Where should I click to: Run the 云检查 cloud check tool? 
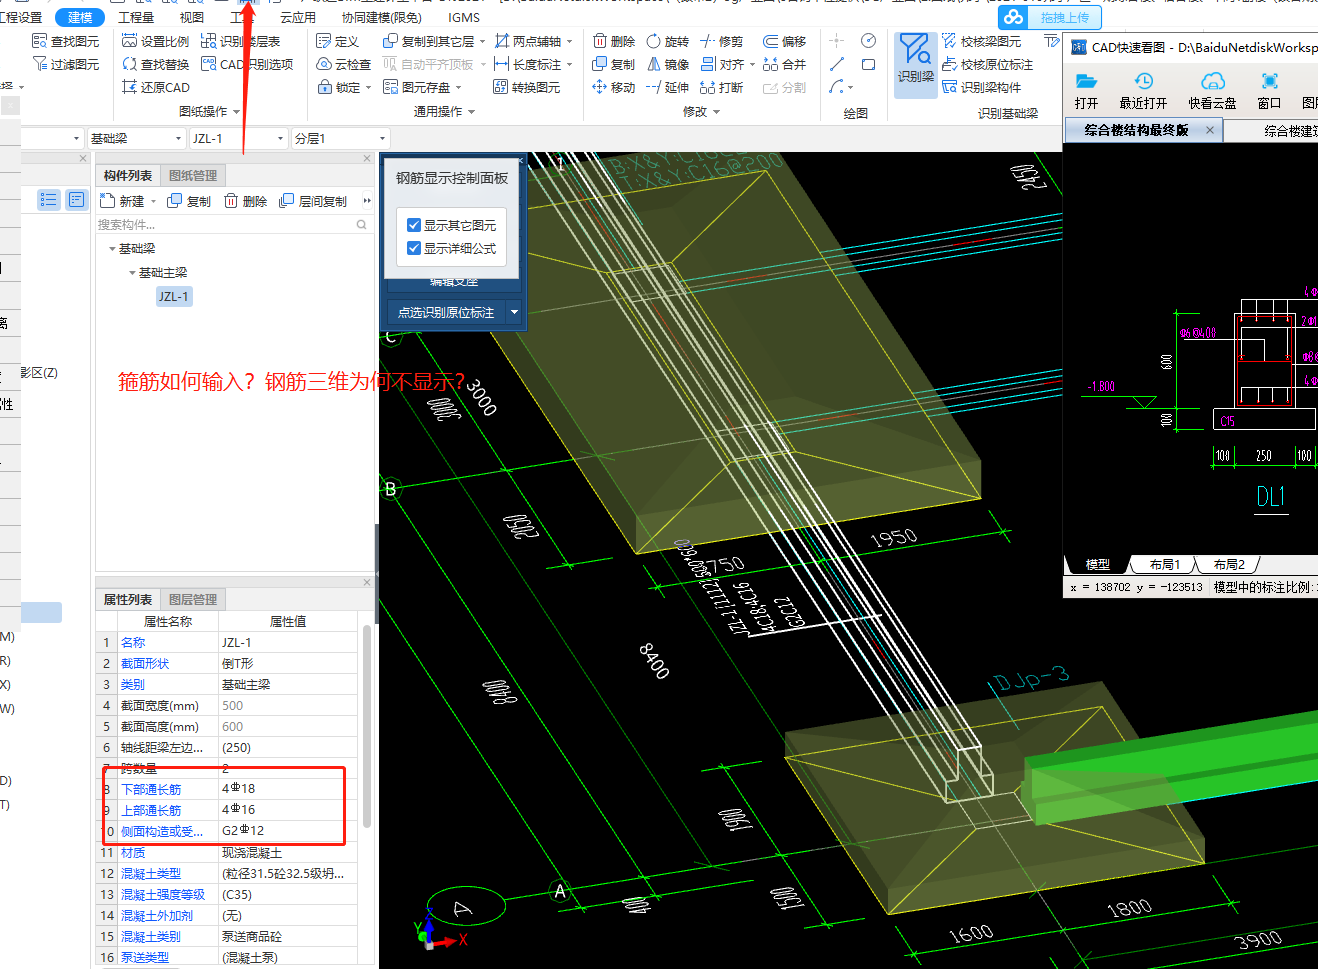(x=343, y=64)
